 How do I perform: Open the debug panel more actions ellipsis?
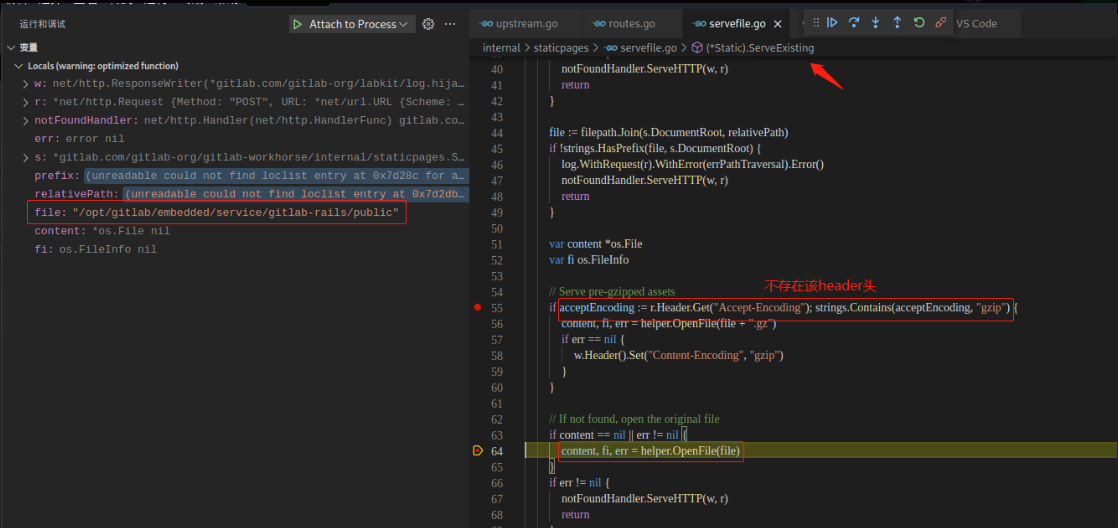click(450, 24)
